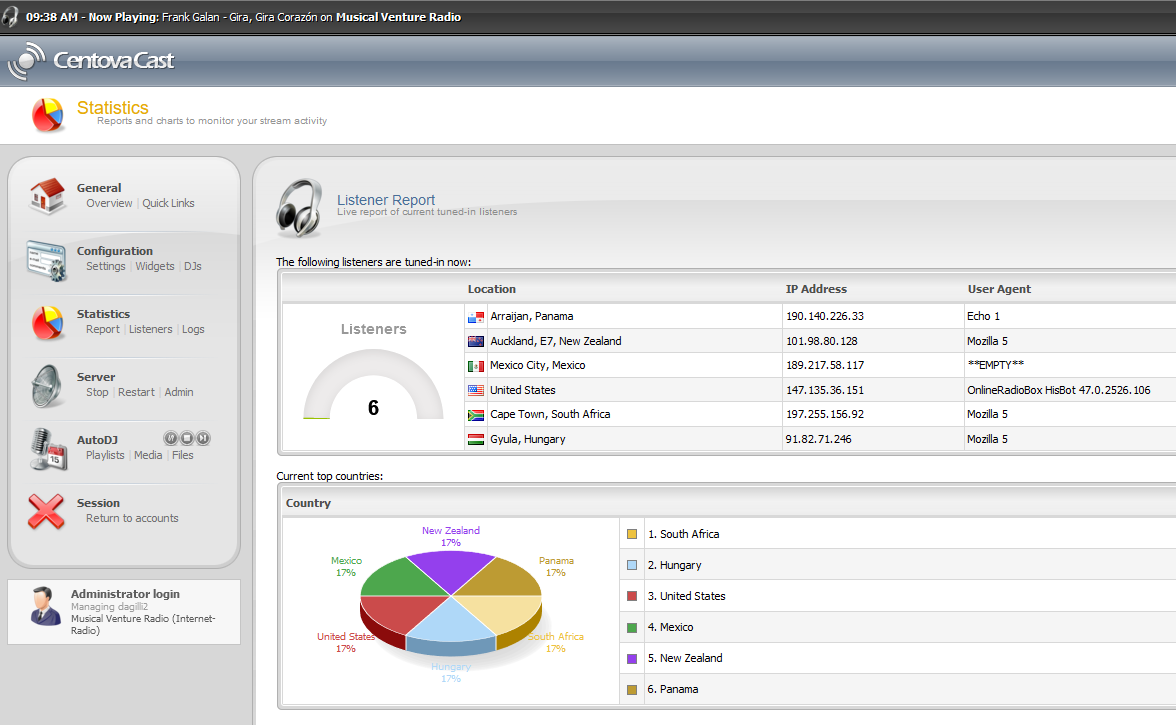Open the Overview link under General
This screenshot has width=1176, height=725.
[109, 204]
